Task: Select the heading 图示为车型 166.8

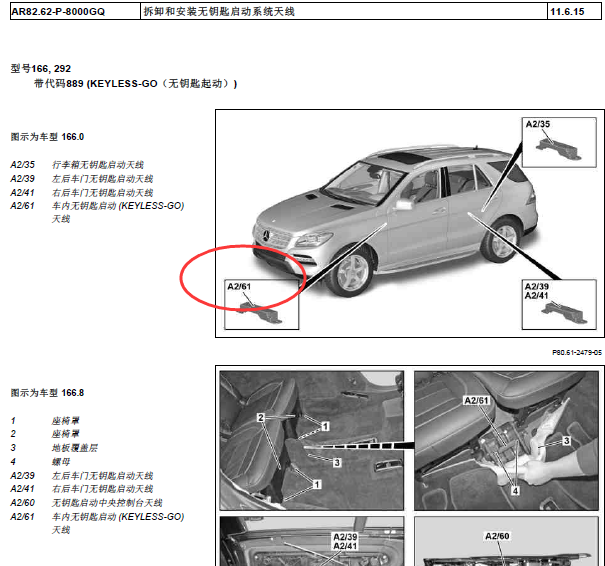Action: (x=47, y=393)
